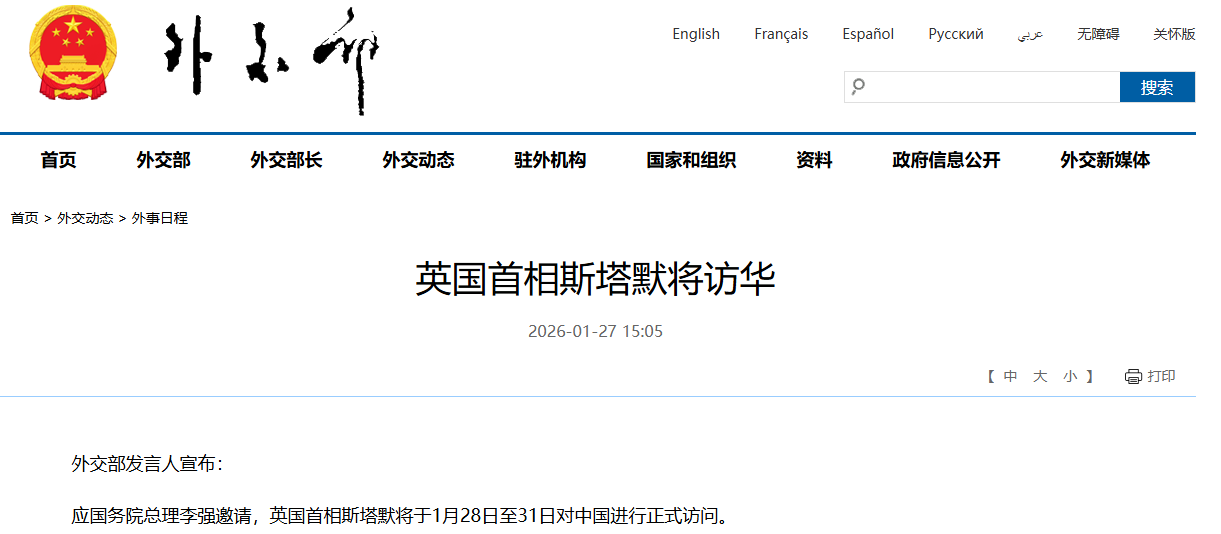Click the printer icon
The width and height of the screenshot is (1221, 534).
pyautogui.click(x=1132, y=377)
